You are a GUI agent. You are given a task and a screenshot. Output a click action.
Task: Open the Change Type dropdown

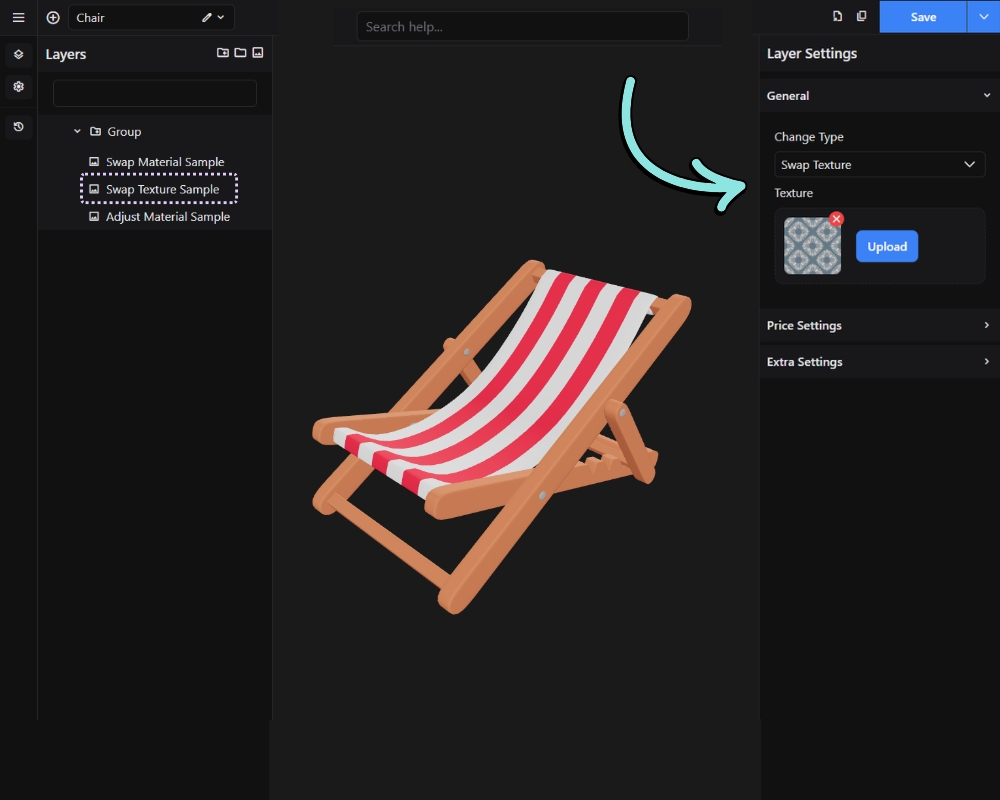[879, 165]
